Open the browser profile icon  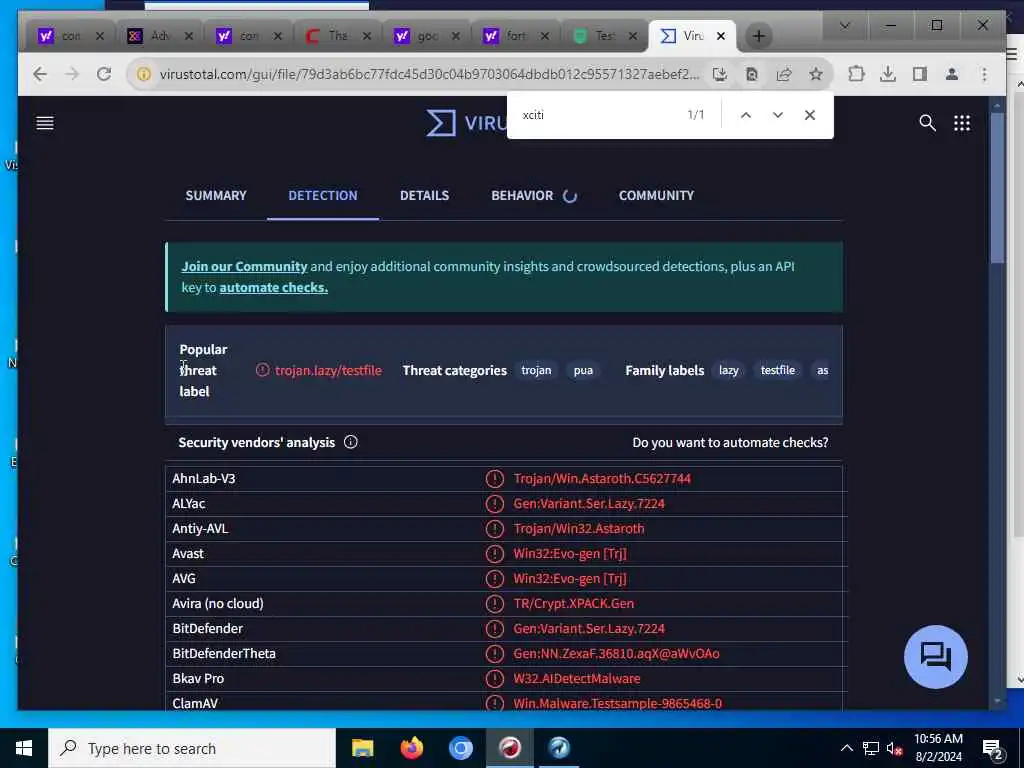[952, 74]
